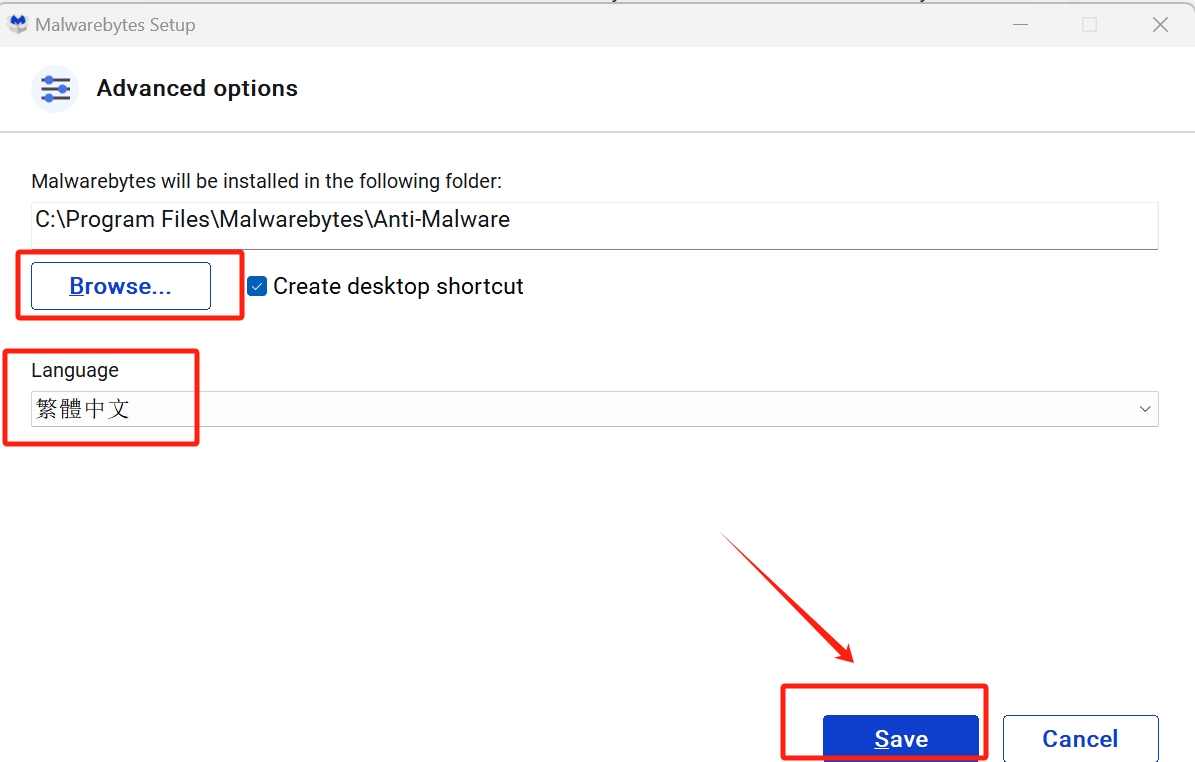Click the Malwarebytes logo in the title bar

pos(18,25)
